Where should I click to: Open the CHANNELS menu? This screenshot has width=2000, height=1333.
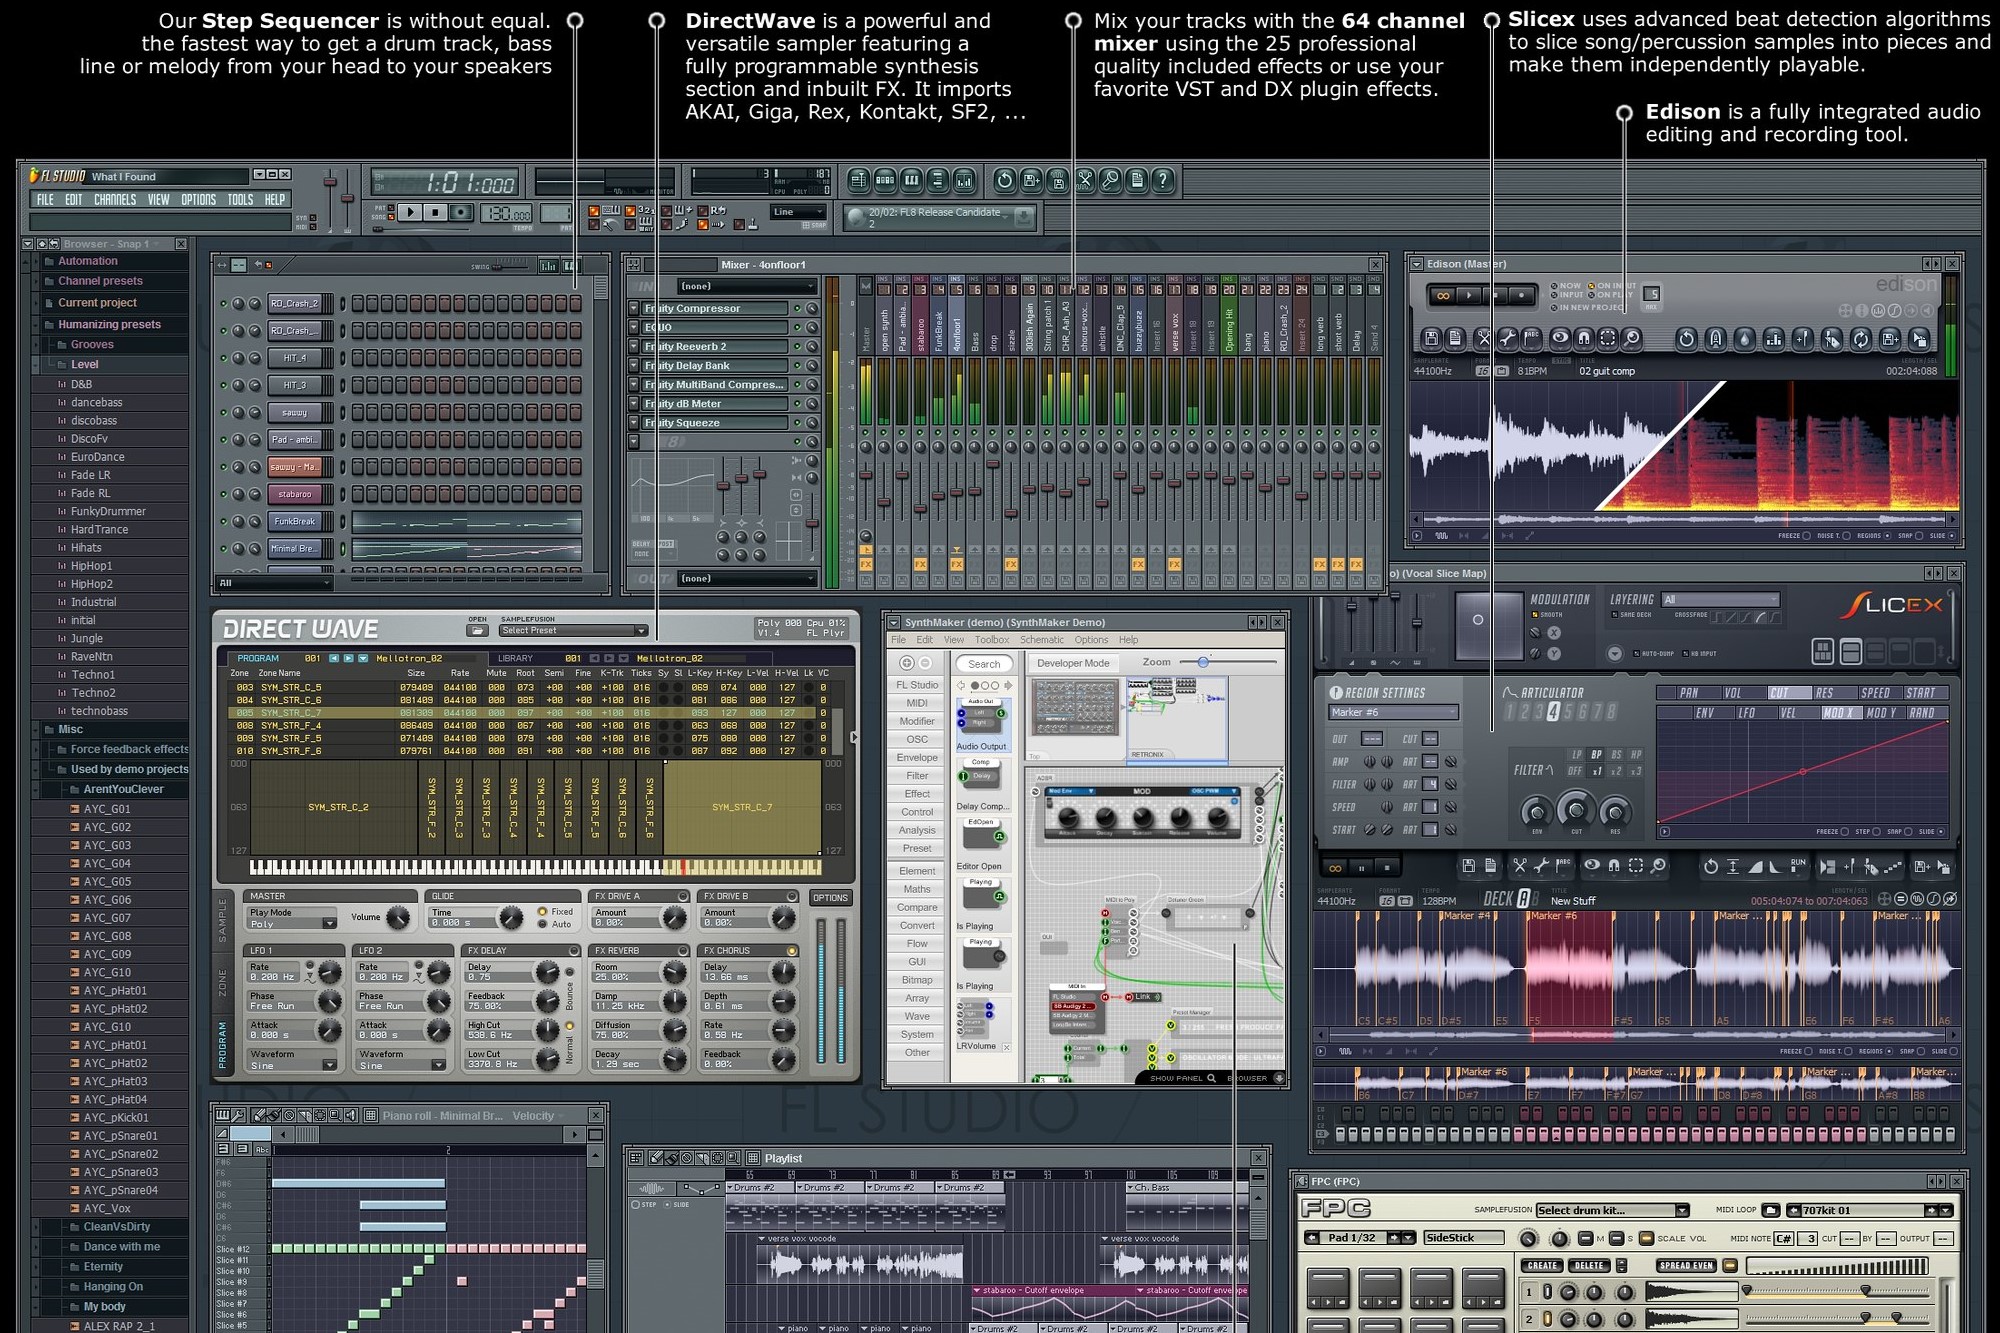pos(114,199)
